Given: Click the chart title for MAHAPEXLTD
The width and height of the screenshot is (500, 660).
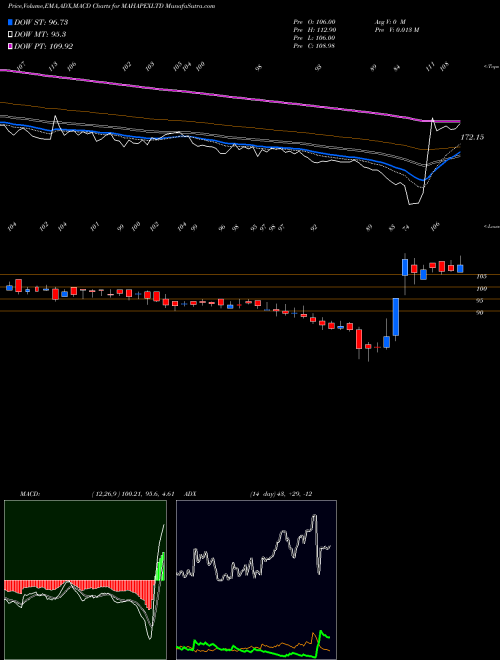Looking at the screenshot, I should 112,6.
